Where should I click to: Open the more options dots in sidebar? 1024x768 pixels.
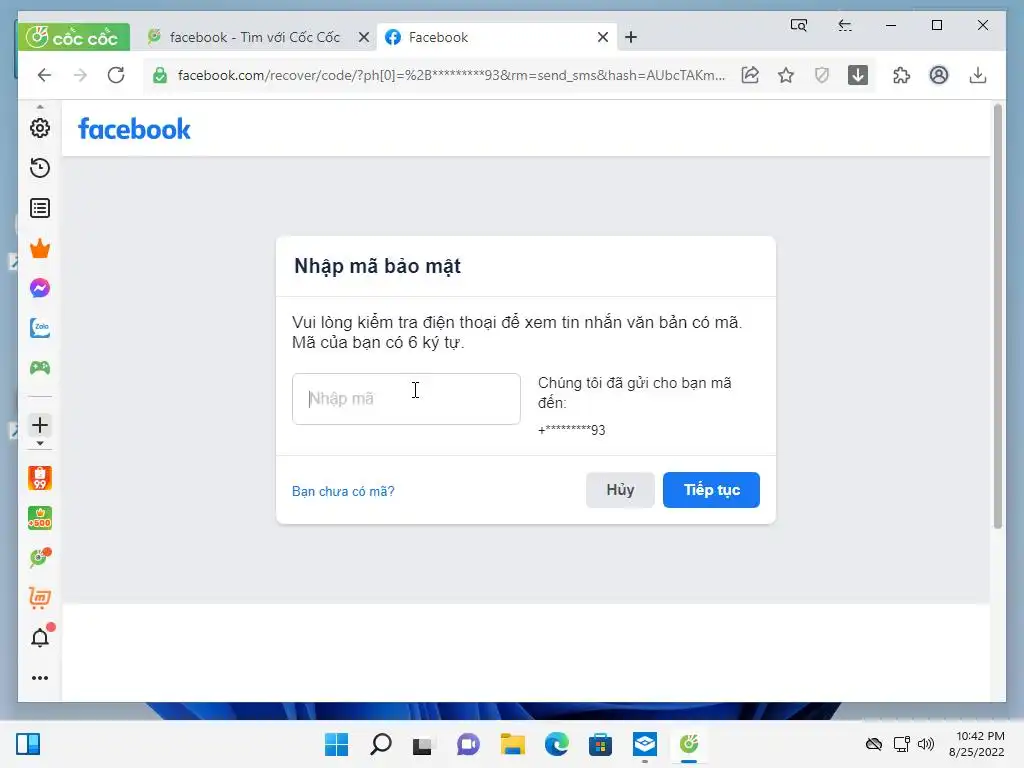tap(40, 678)
